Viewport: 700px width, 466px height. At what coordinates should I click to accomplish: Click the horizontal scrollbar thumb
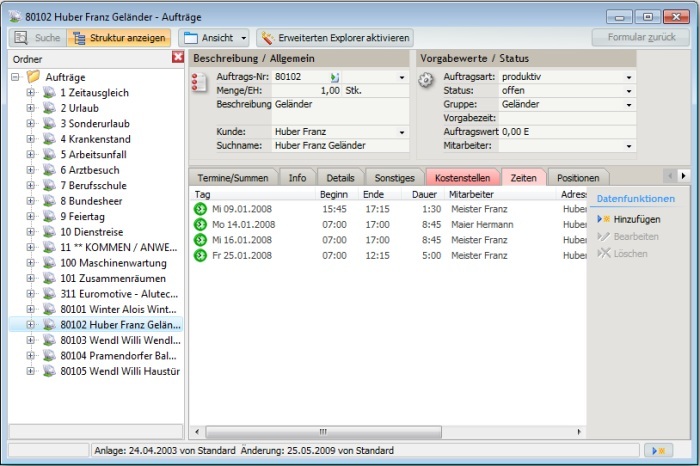324,432
